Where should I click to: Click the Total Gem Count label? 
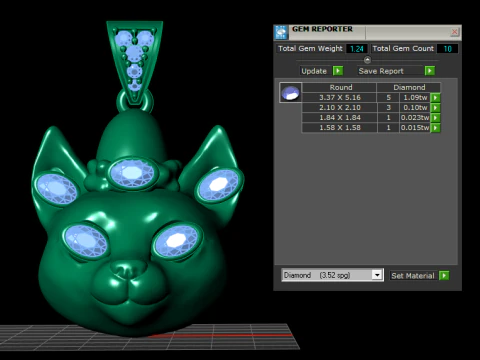point(403,49)
